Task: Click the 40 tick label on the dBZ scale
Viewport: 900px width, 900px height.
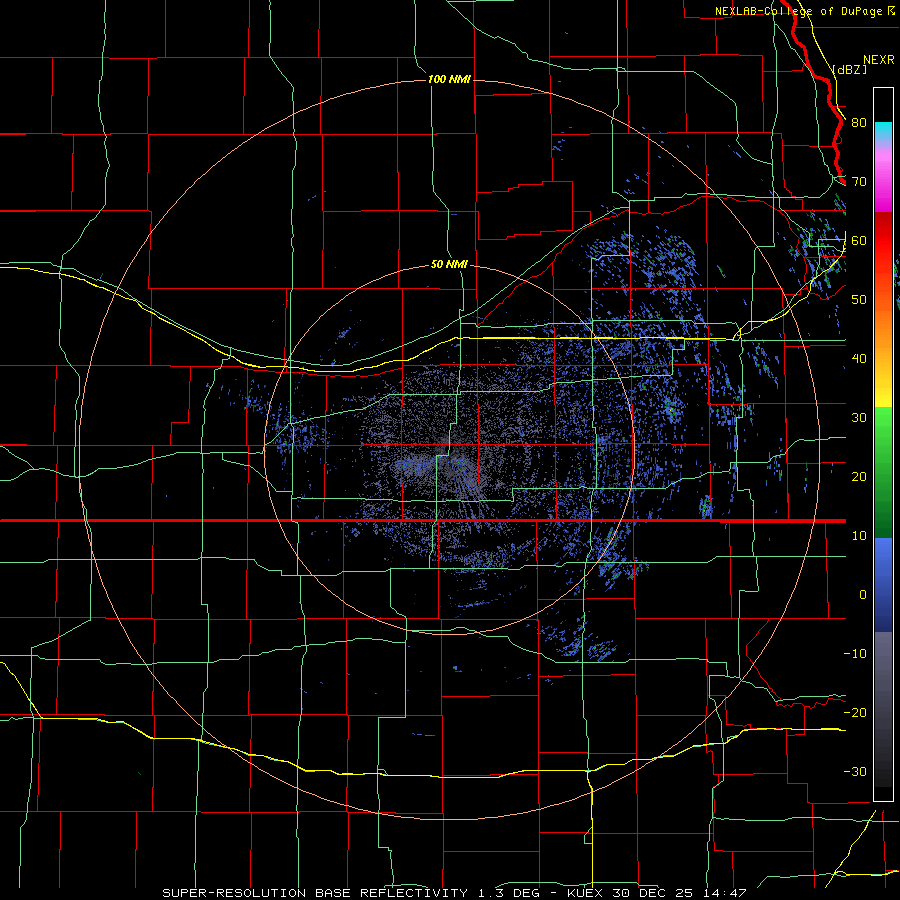Action: [859, 359]
